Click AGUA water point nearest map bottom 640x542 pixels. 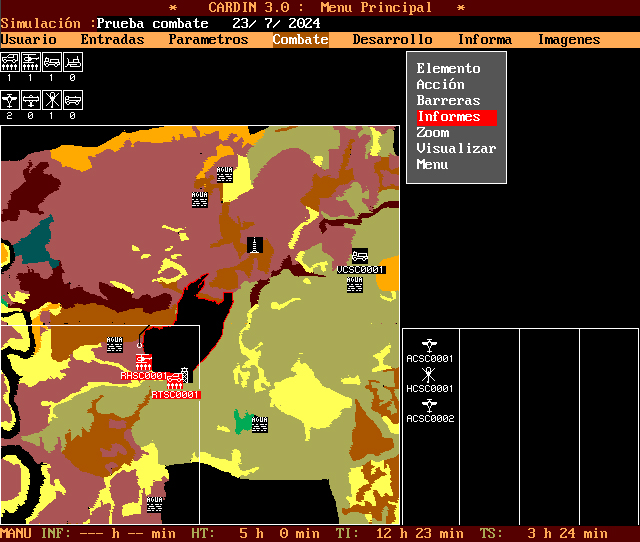point(154,504)
